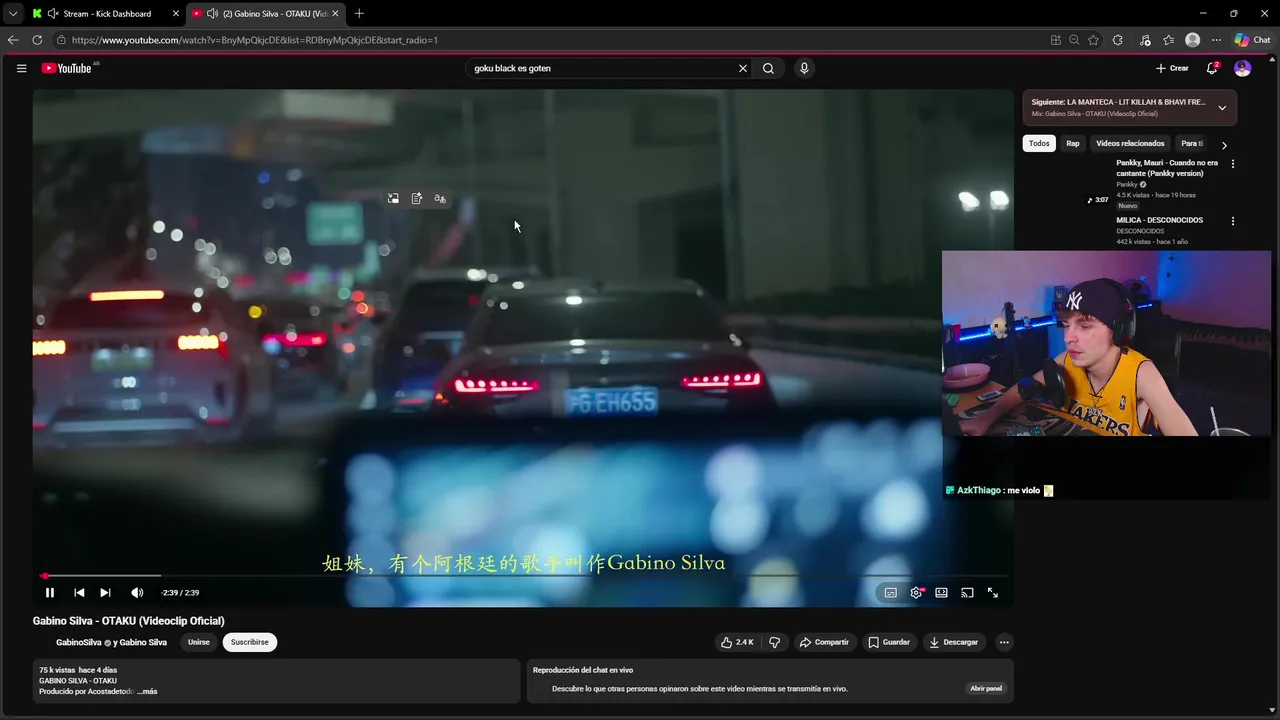Open Edge picture-in-picture overlay icon on video
The height and width of the screenshot is (720, 1280).
[x=393, y=198]
